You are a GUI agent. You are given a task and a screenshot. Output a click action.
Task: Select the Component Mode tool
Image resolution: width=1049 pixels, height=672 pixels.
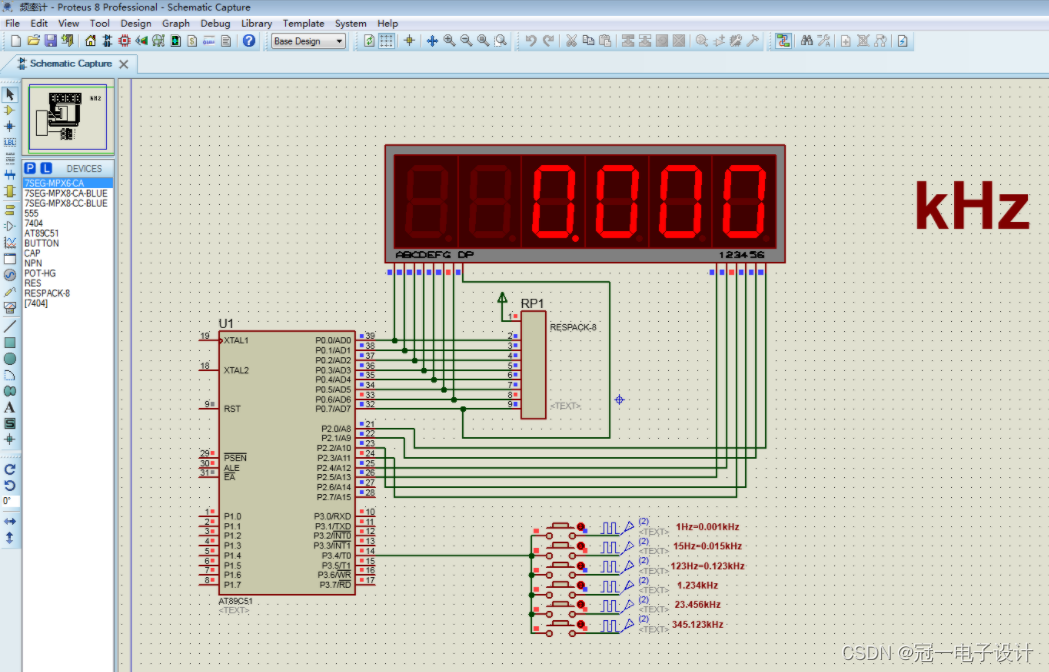[x=10, y=110]
